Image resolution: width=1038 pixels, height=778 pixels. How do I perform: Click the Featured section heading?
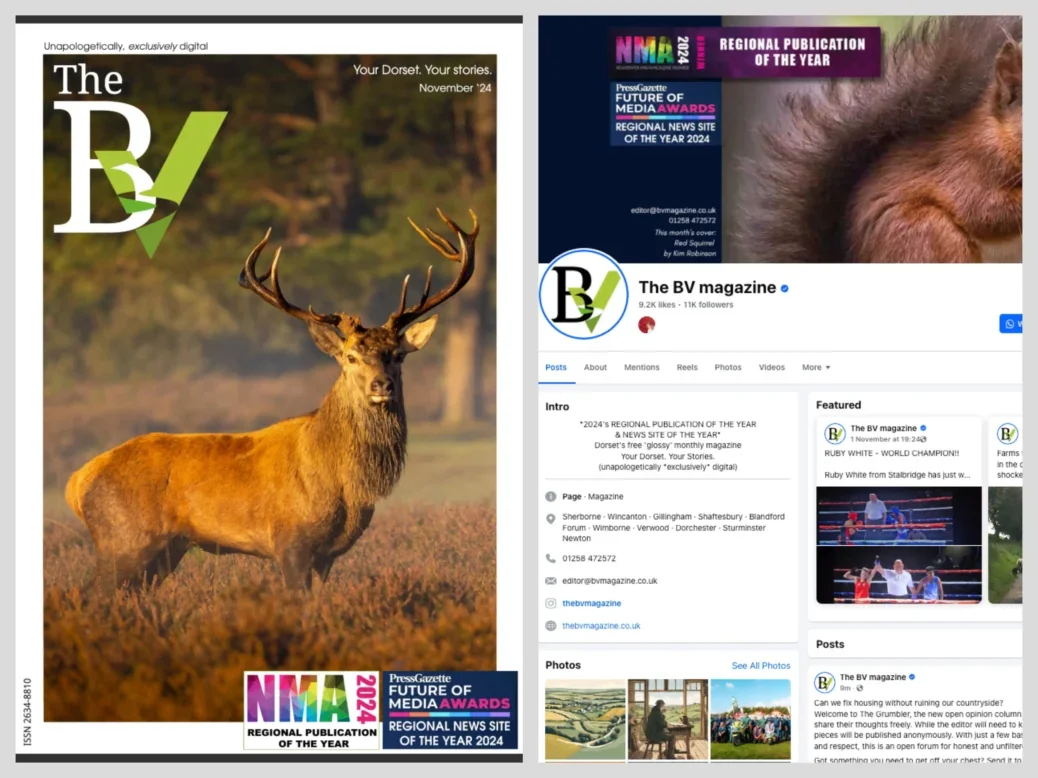(838, 405)
